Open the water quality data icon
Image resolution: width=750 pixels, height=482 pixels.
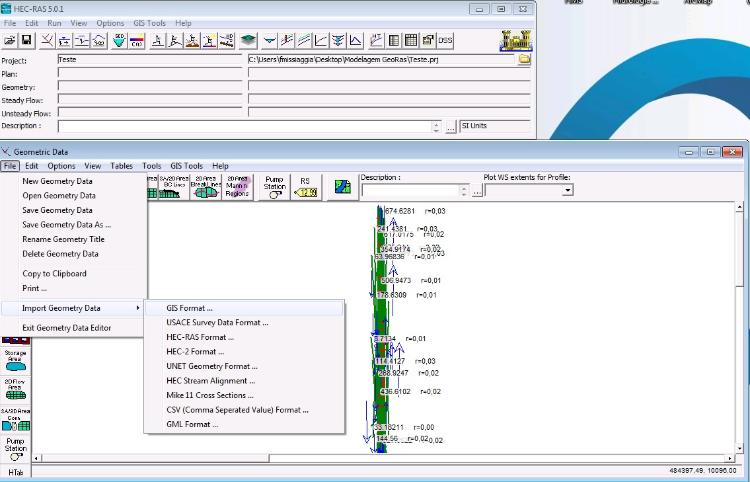[136, 41]
